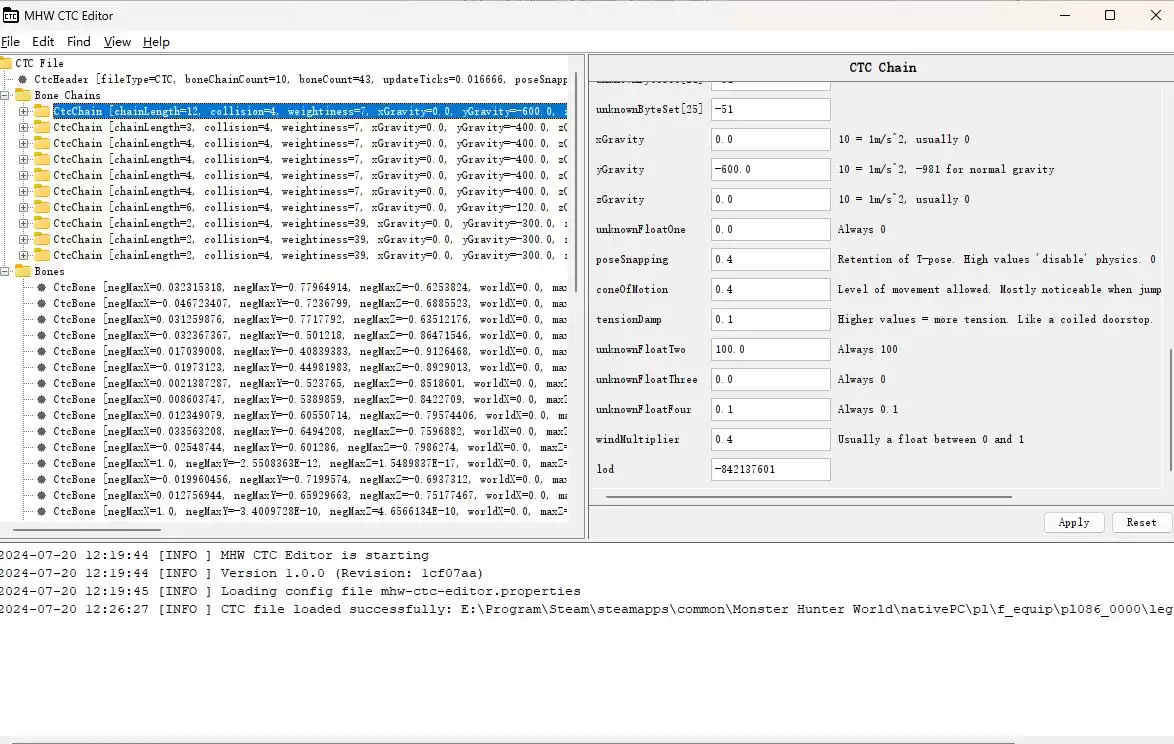The image size is (1174, 744).
Task: Click folder icon of chainLength=3 CtcChain
Action: coord(42,127)
